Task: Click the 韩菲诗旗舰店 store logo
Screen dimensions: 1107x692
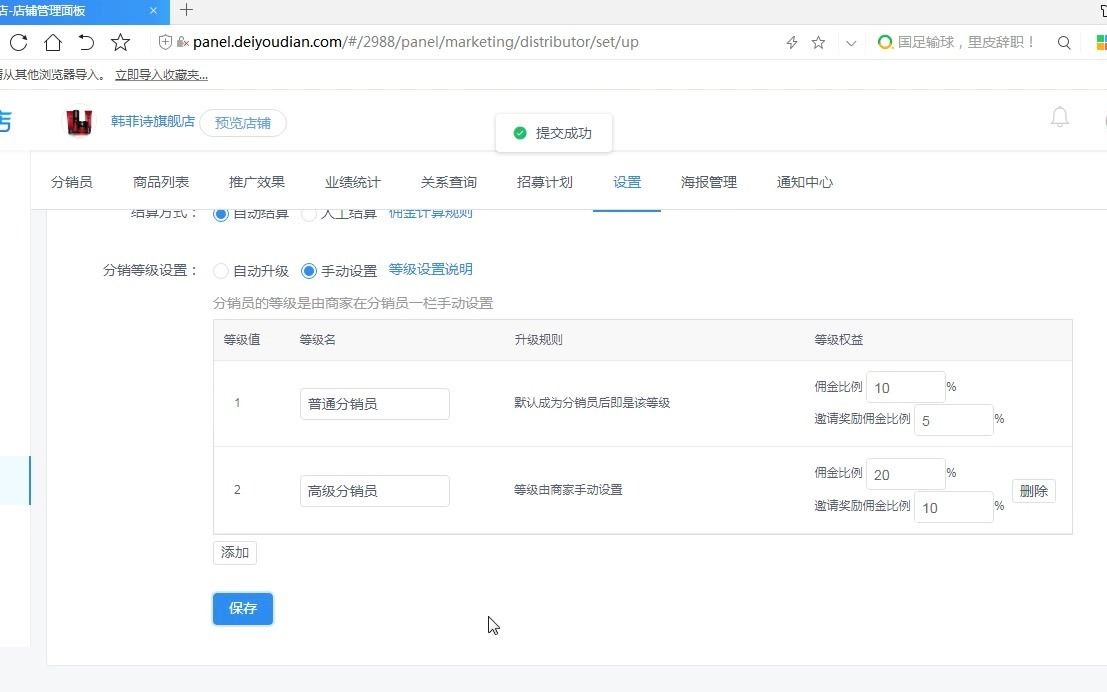Action: click(x=79, y=121)
